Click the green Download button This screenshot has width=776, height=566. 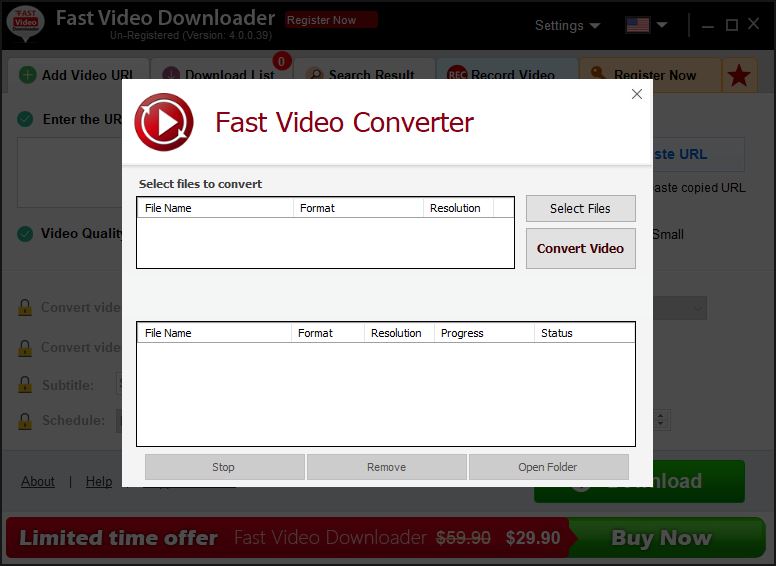pos(698,481)
